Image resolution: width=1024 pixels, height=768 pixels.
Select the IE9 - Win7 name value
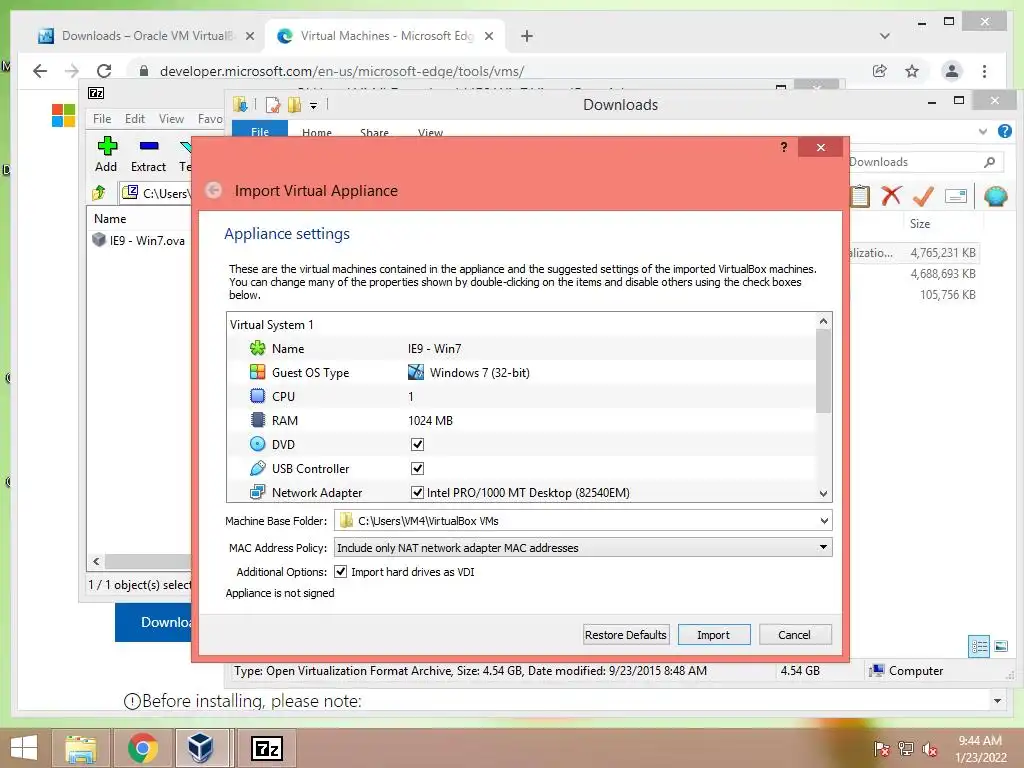pyautogui.click(x=434, y=348)
